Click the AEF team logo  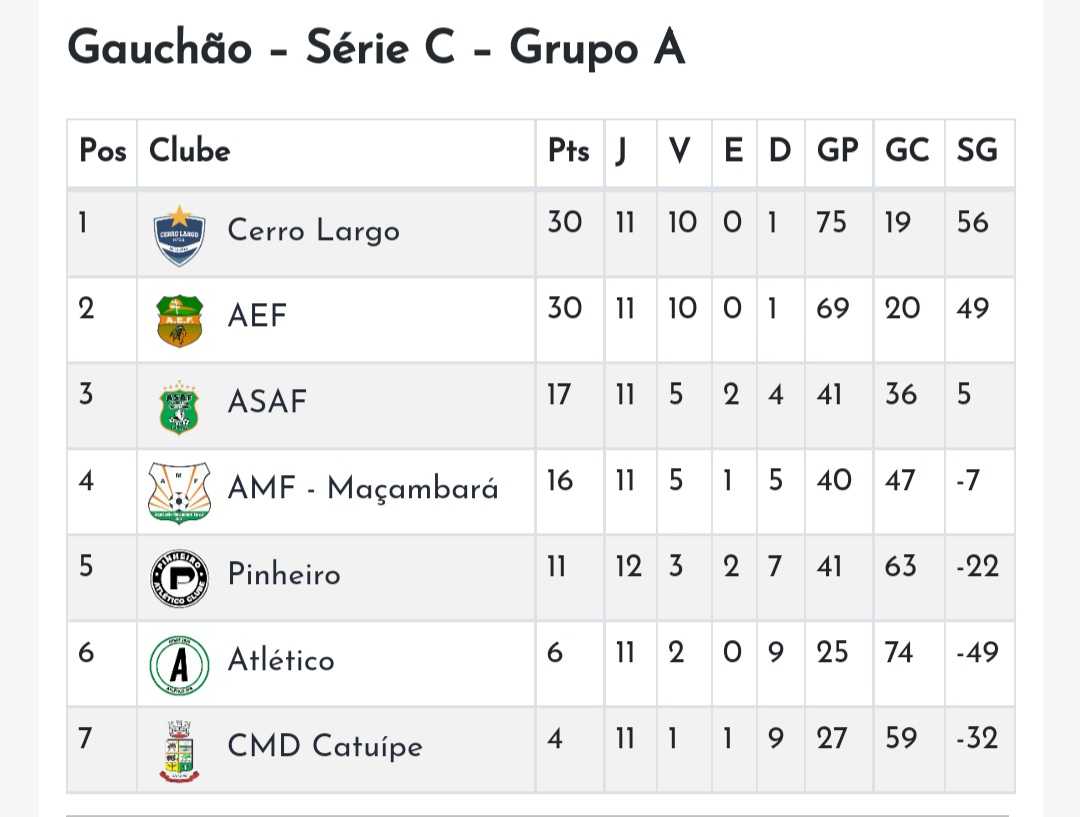click(x=180, y=321)
